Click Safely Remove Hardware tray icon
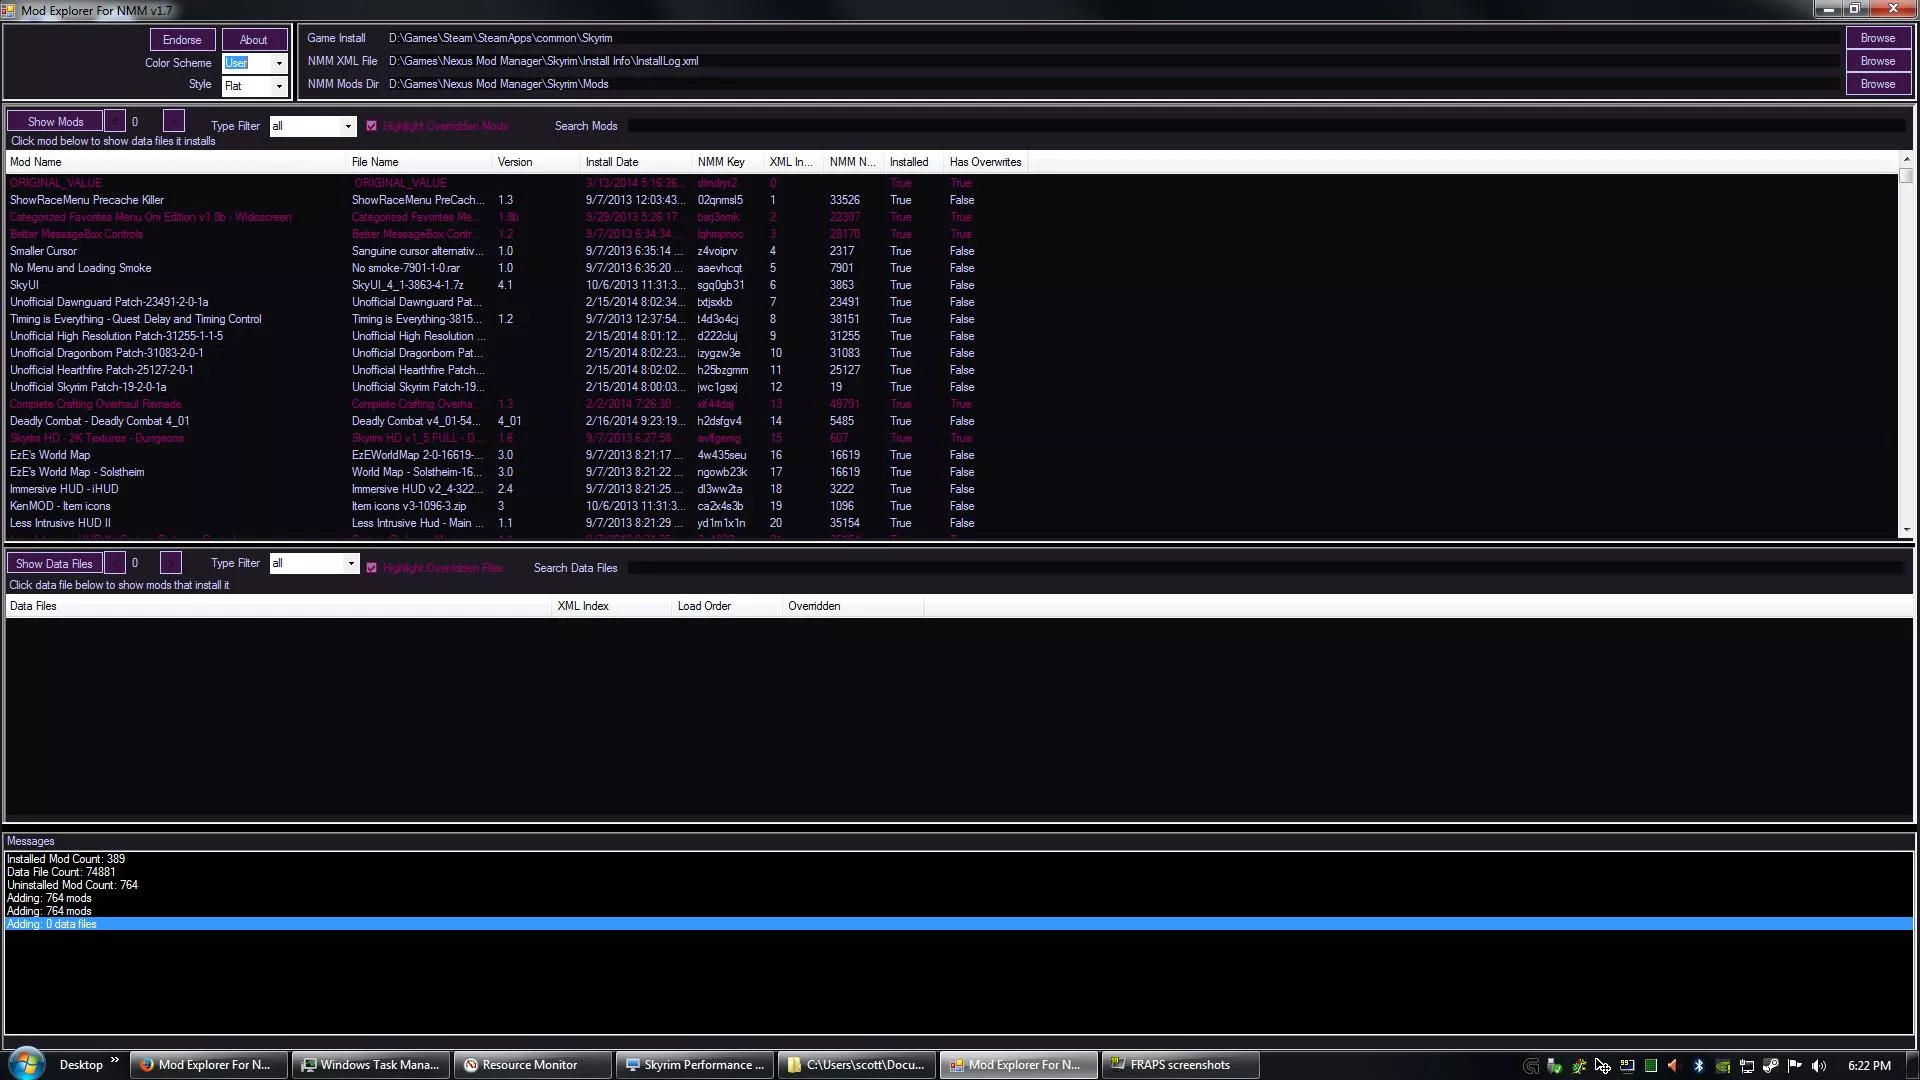 (x=1554, y=1066)
